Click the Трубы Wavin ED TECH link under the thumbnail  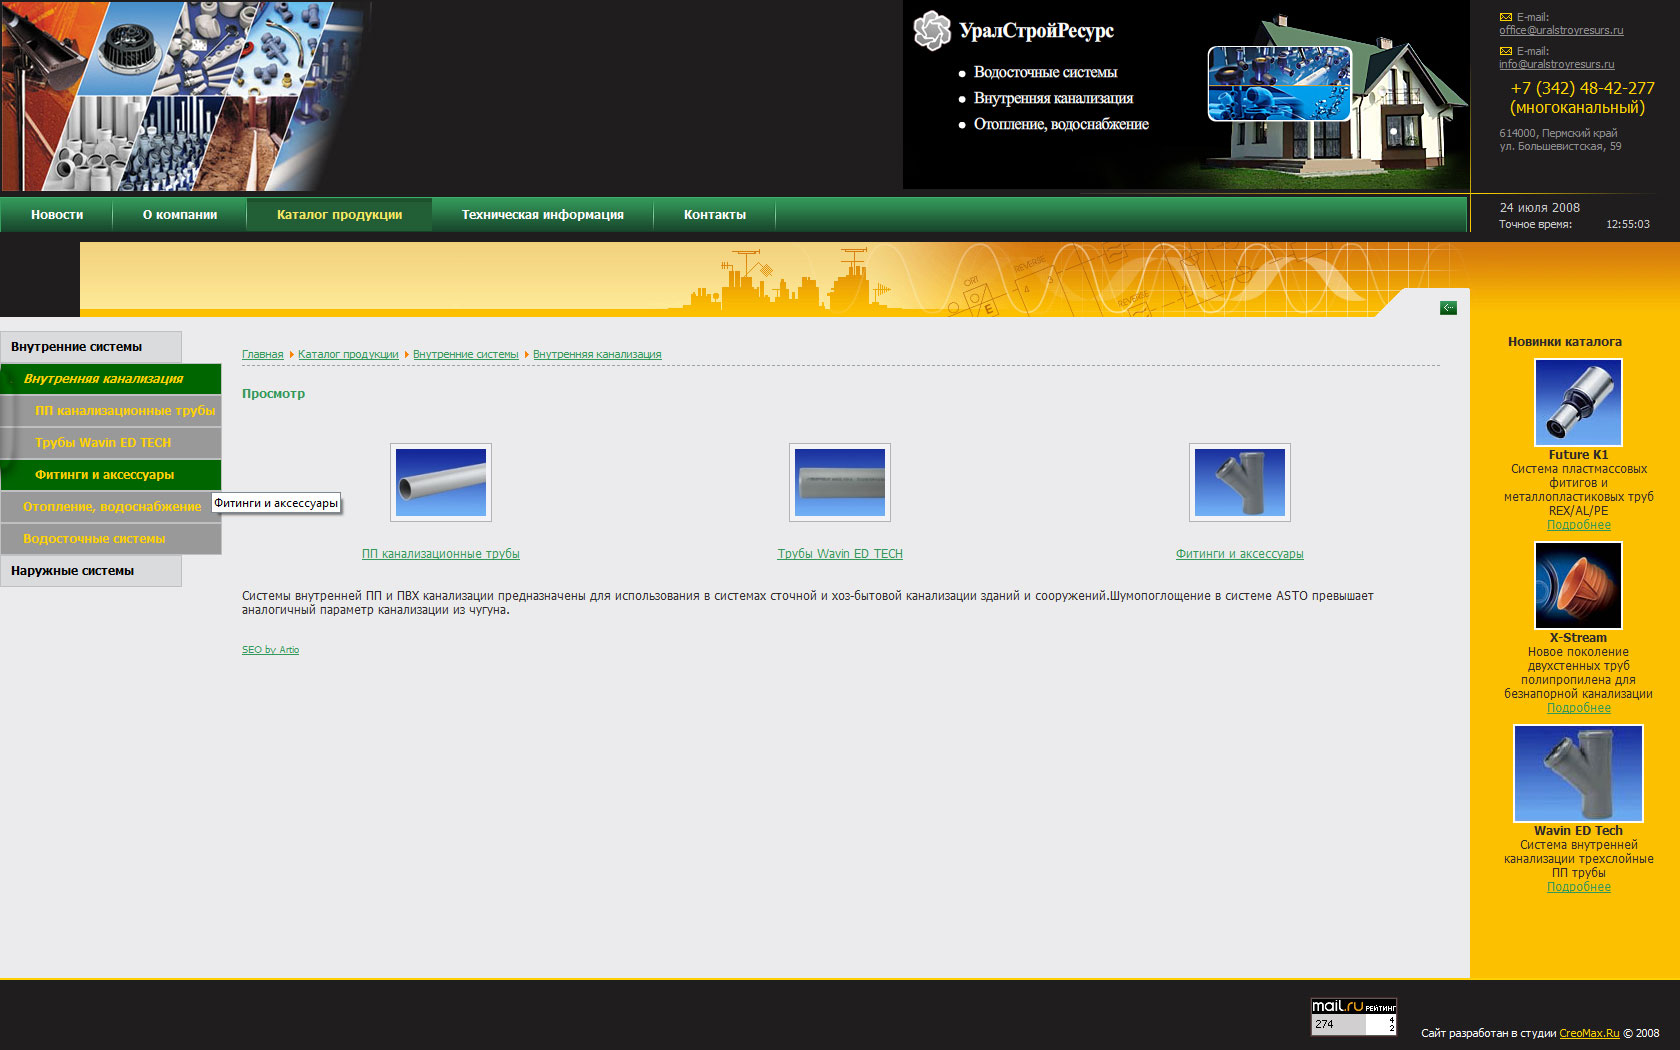(840, 554)
